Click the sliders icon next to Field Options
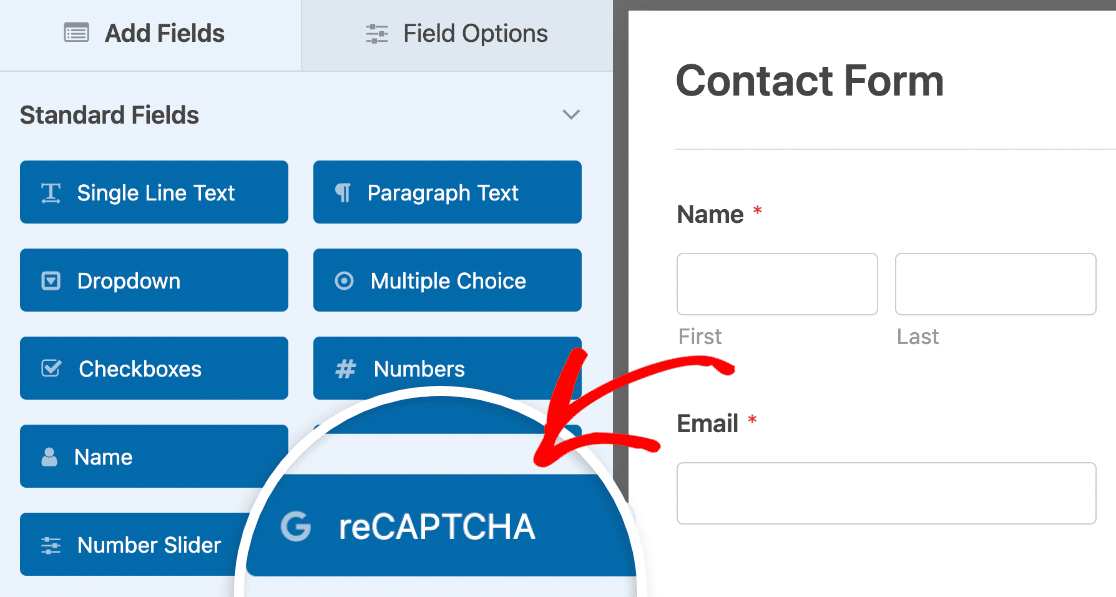The height and width of the screenshot is (597, 1116). click(377, 33)
